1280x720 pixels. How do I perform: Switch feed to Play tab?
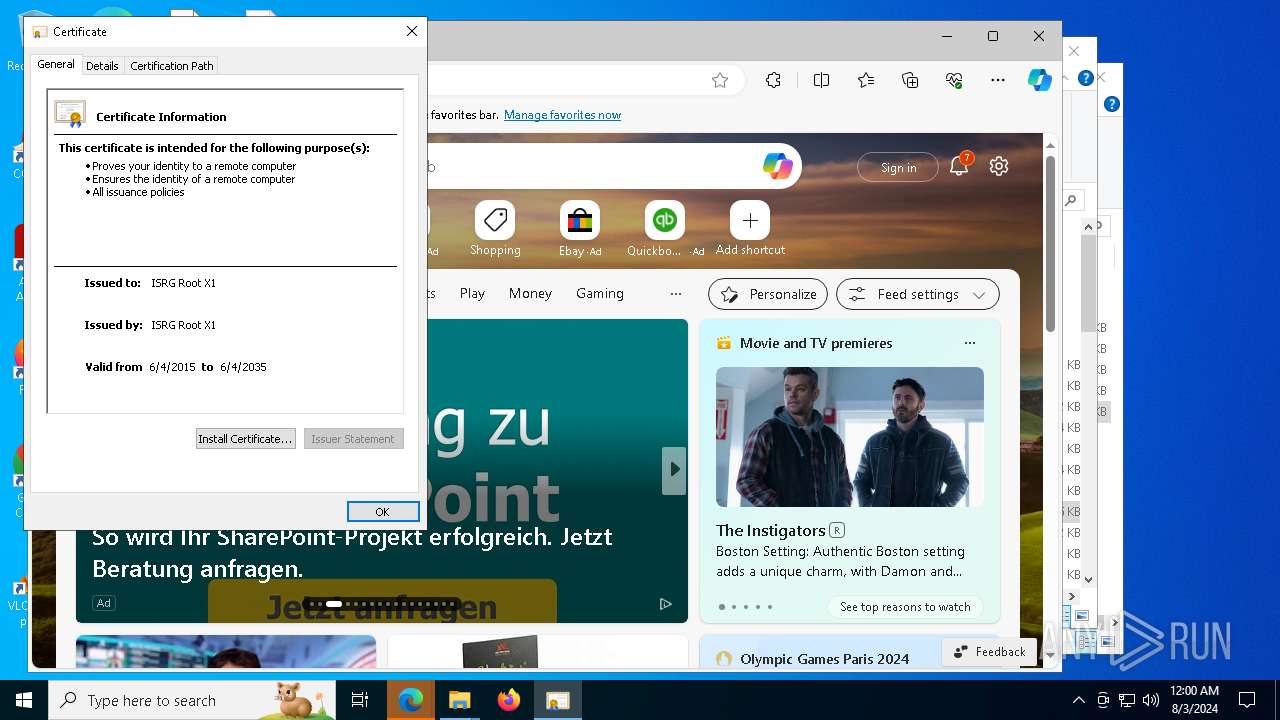point(472,293)
